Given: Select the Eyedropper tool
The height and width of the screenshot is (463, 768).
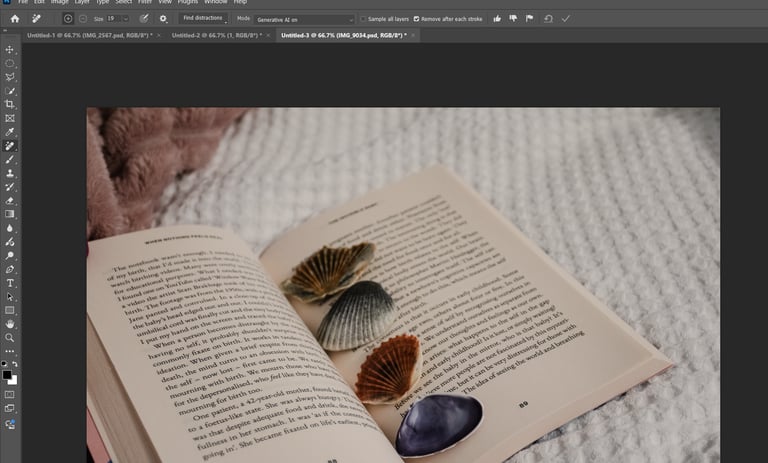Looking at the screenshot, I should tap(9, 132).
